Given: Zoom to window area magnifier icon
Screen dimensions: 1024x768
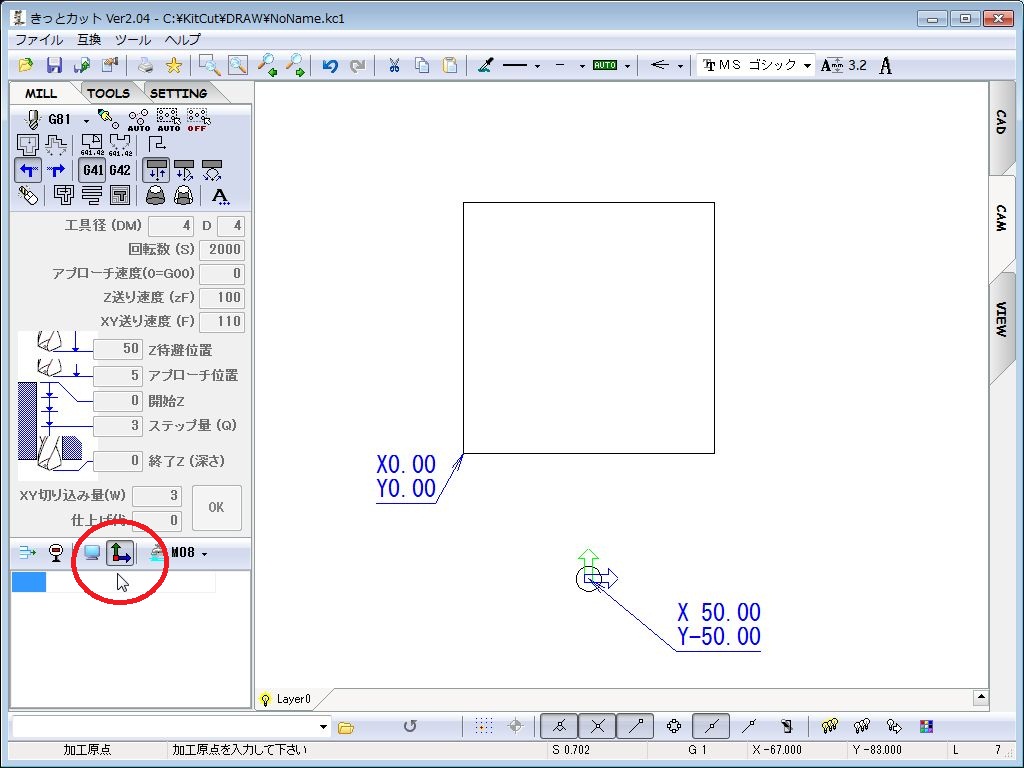Looking at the screenshot, I should coord(210,65).
